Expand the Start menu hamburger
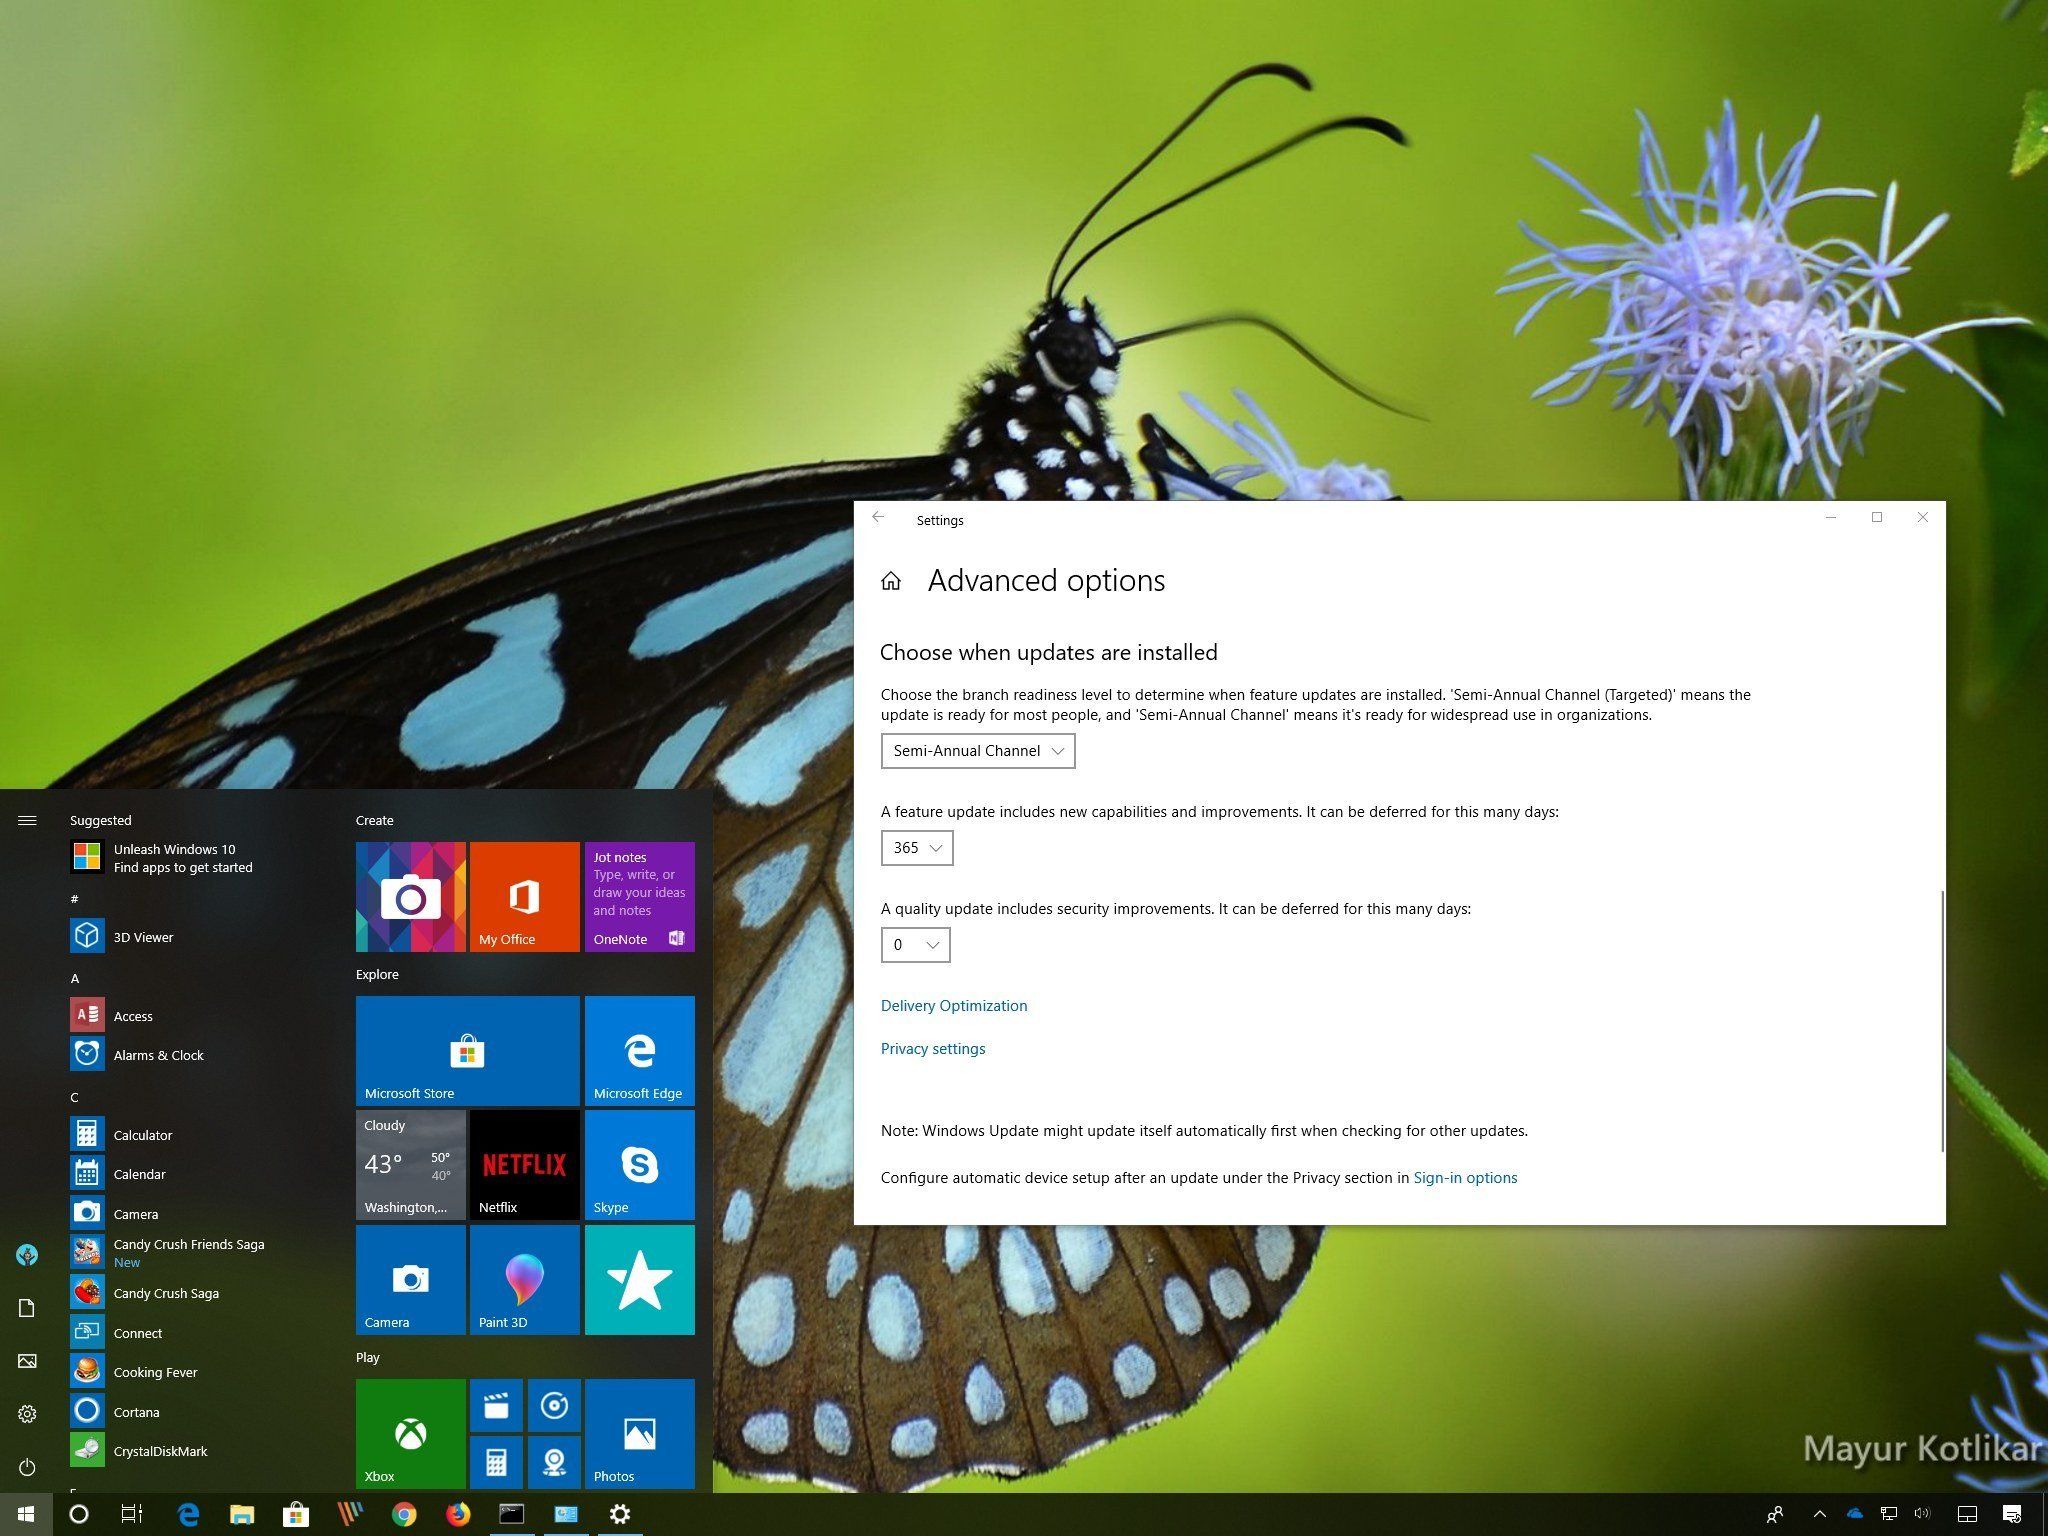 pyautogui.click(x=27, y=820)
